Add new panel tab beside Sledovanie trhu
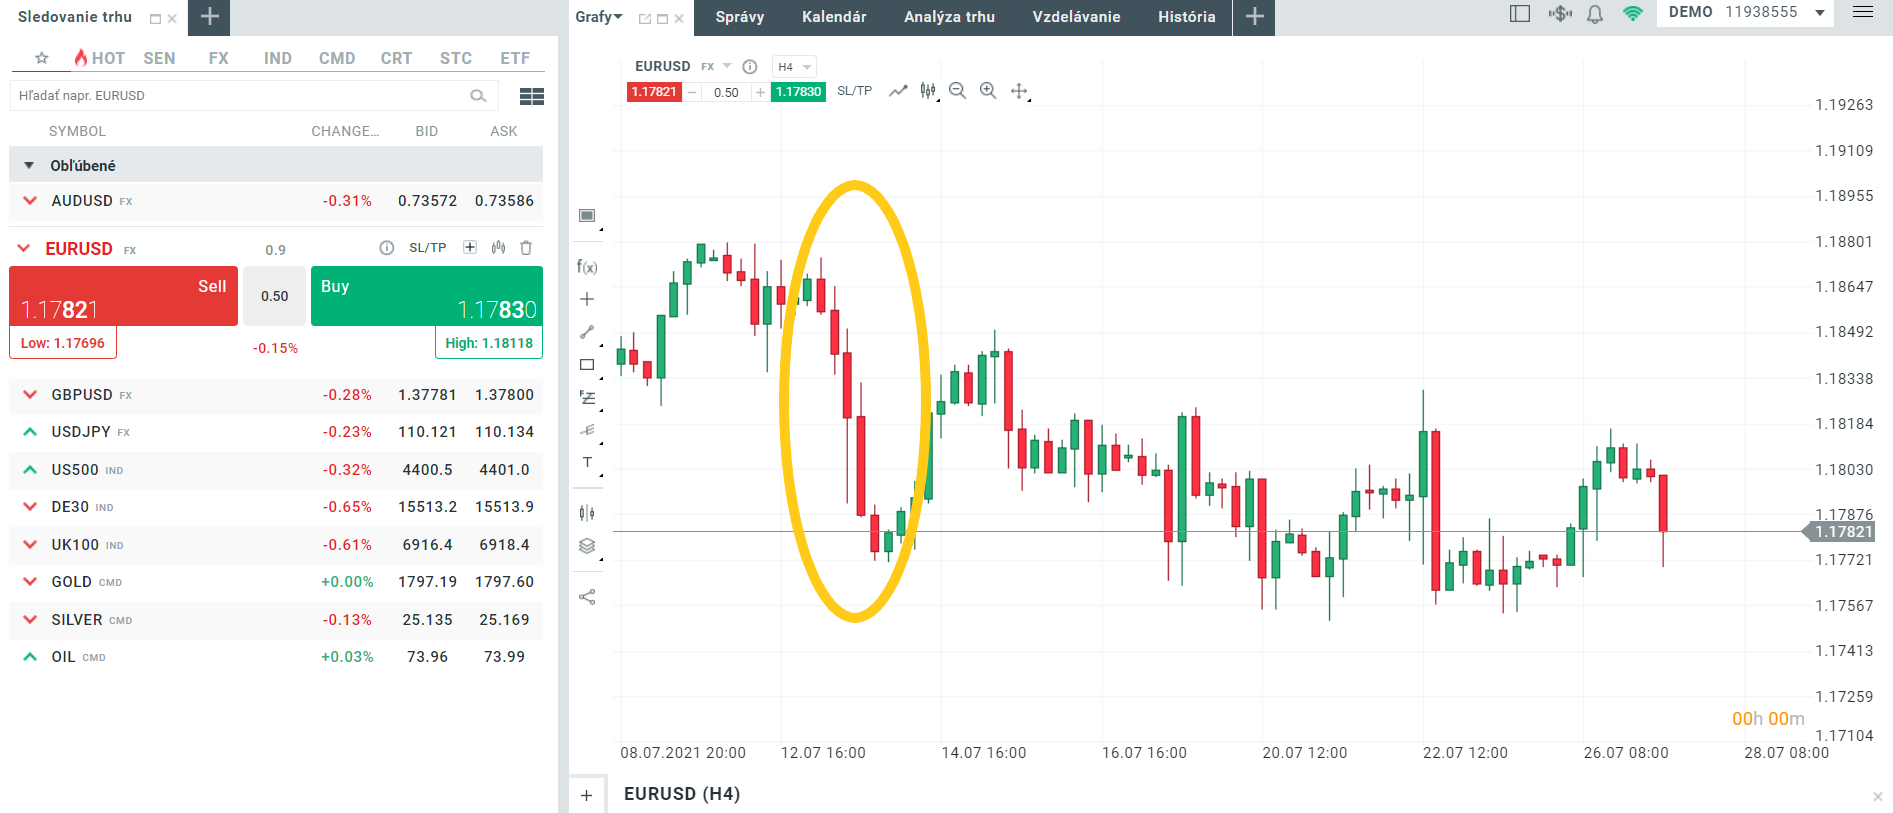 [x=209, y=17]
